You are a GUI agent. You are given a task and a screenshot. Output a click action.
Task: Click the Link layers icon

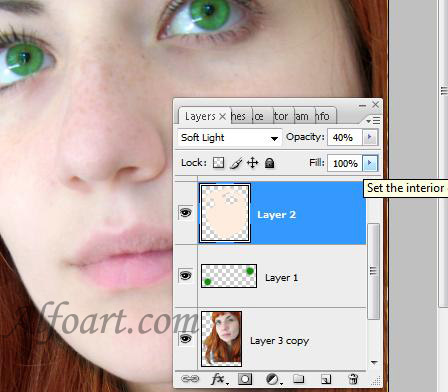(x=190, y=379)
